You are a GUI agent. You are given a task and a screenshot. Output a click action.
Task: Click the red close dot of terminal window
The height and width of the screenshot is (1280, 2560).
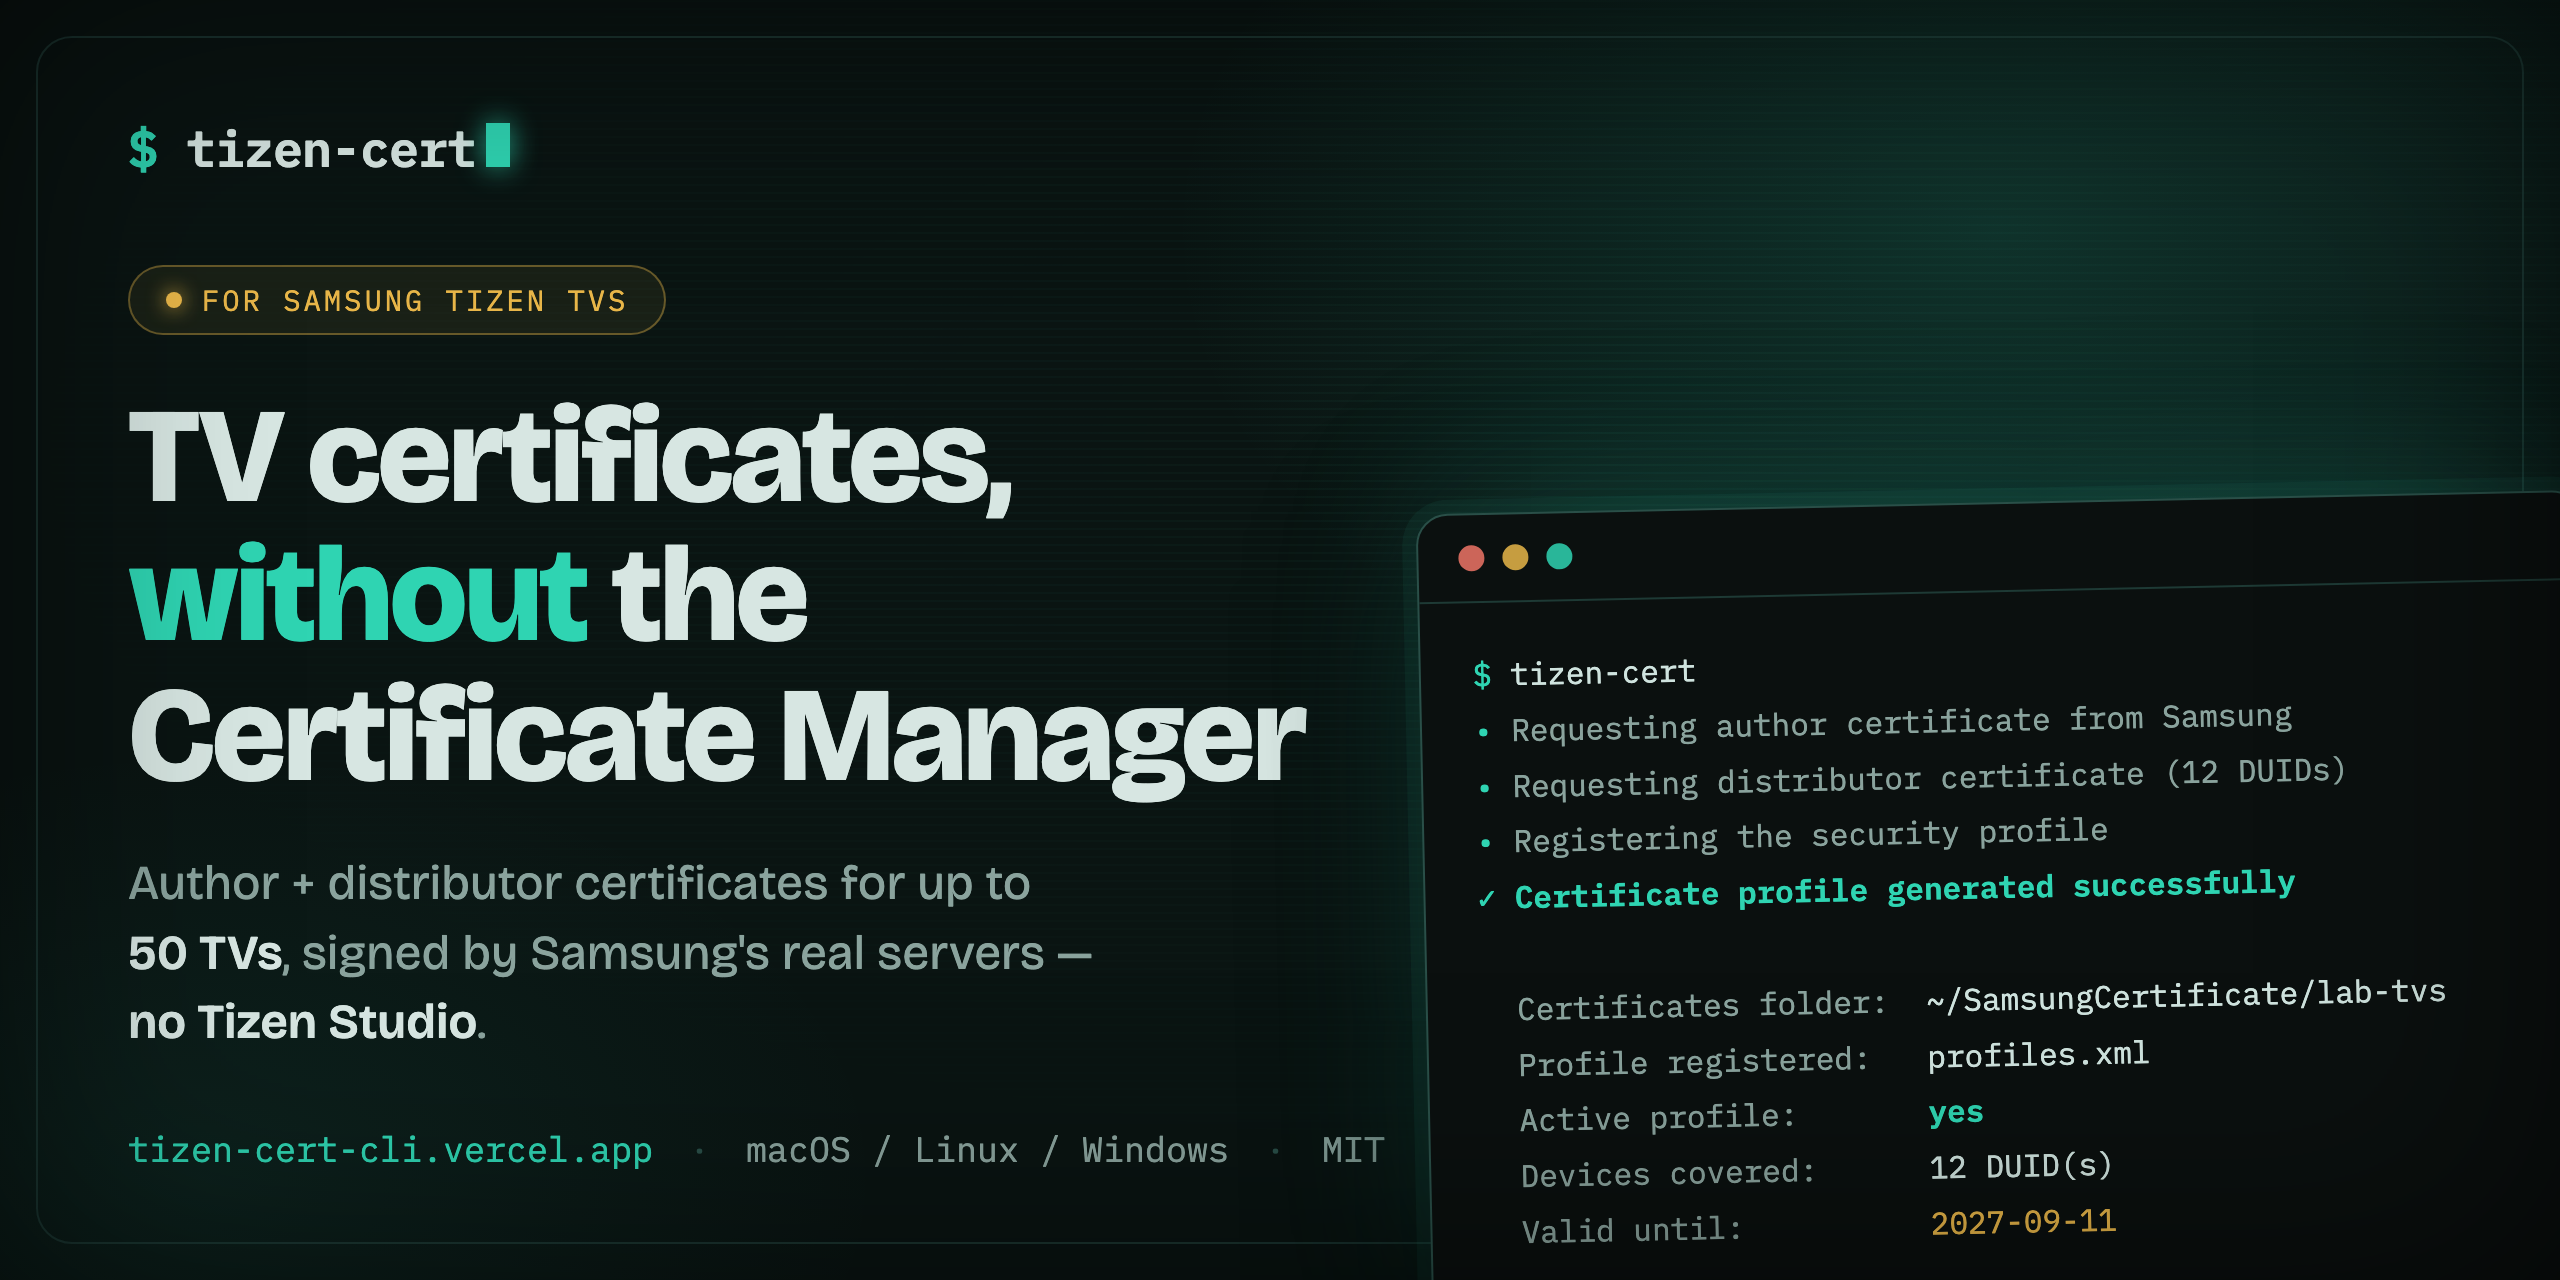click(1471, 558)
